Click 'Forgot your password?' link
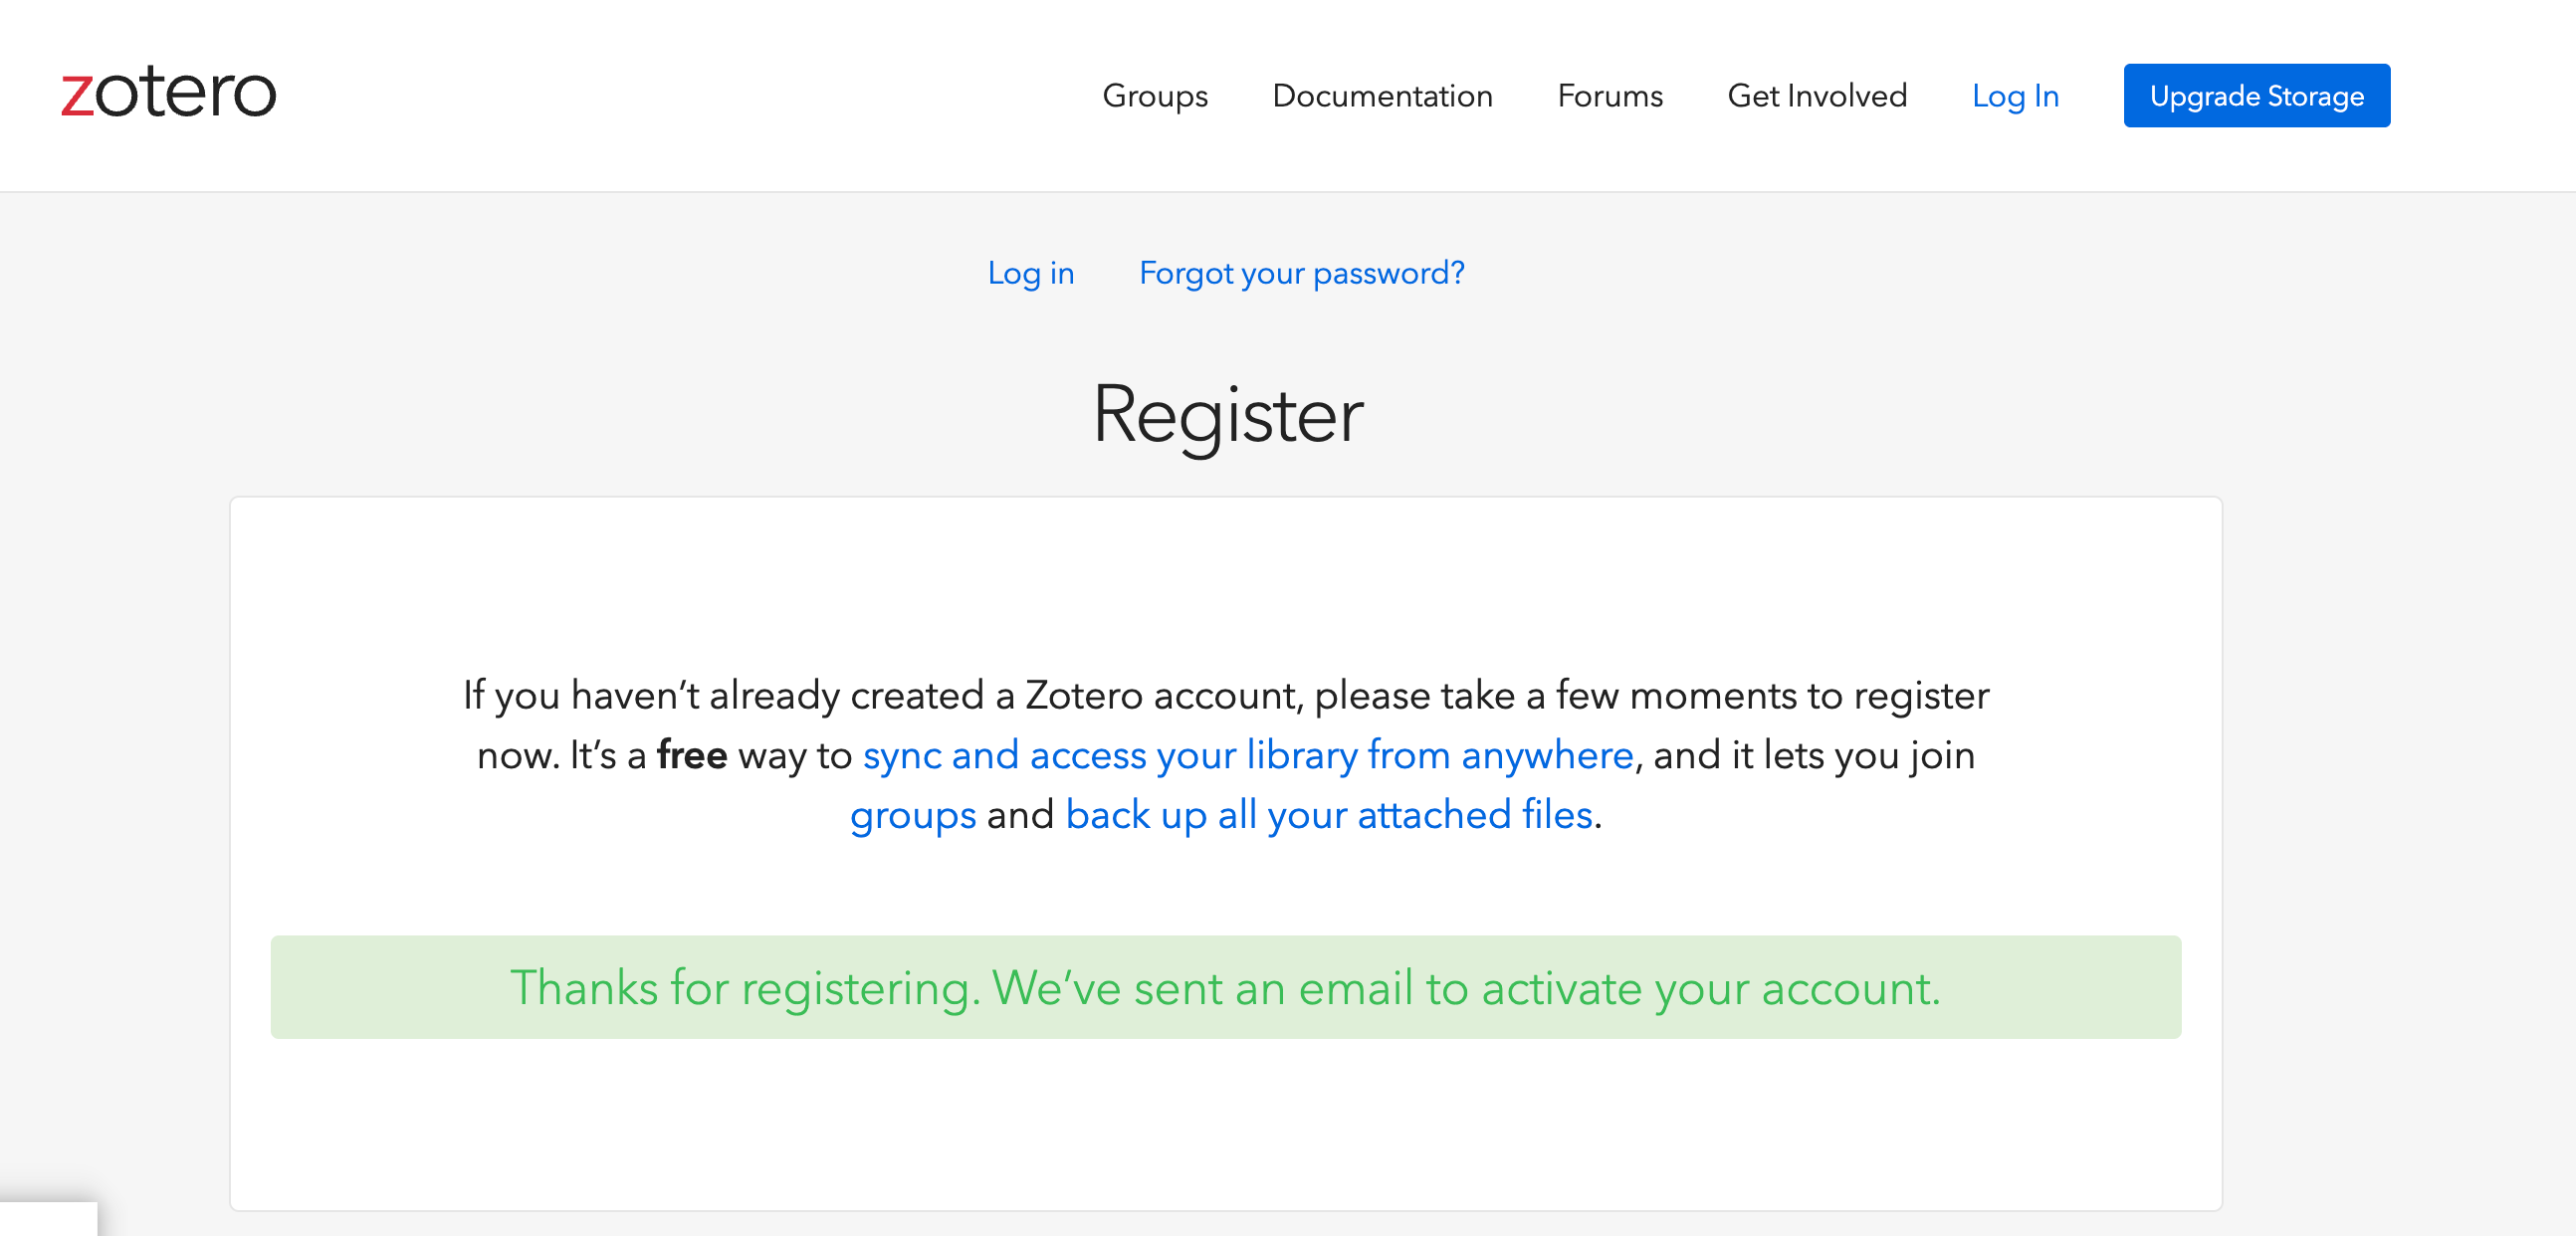Screen dimensions: 2576x1236 point(1301,273)
